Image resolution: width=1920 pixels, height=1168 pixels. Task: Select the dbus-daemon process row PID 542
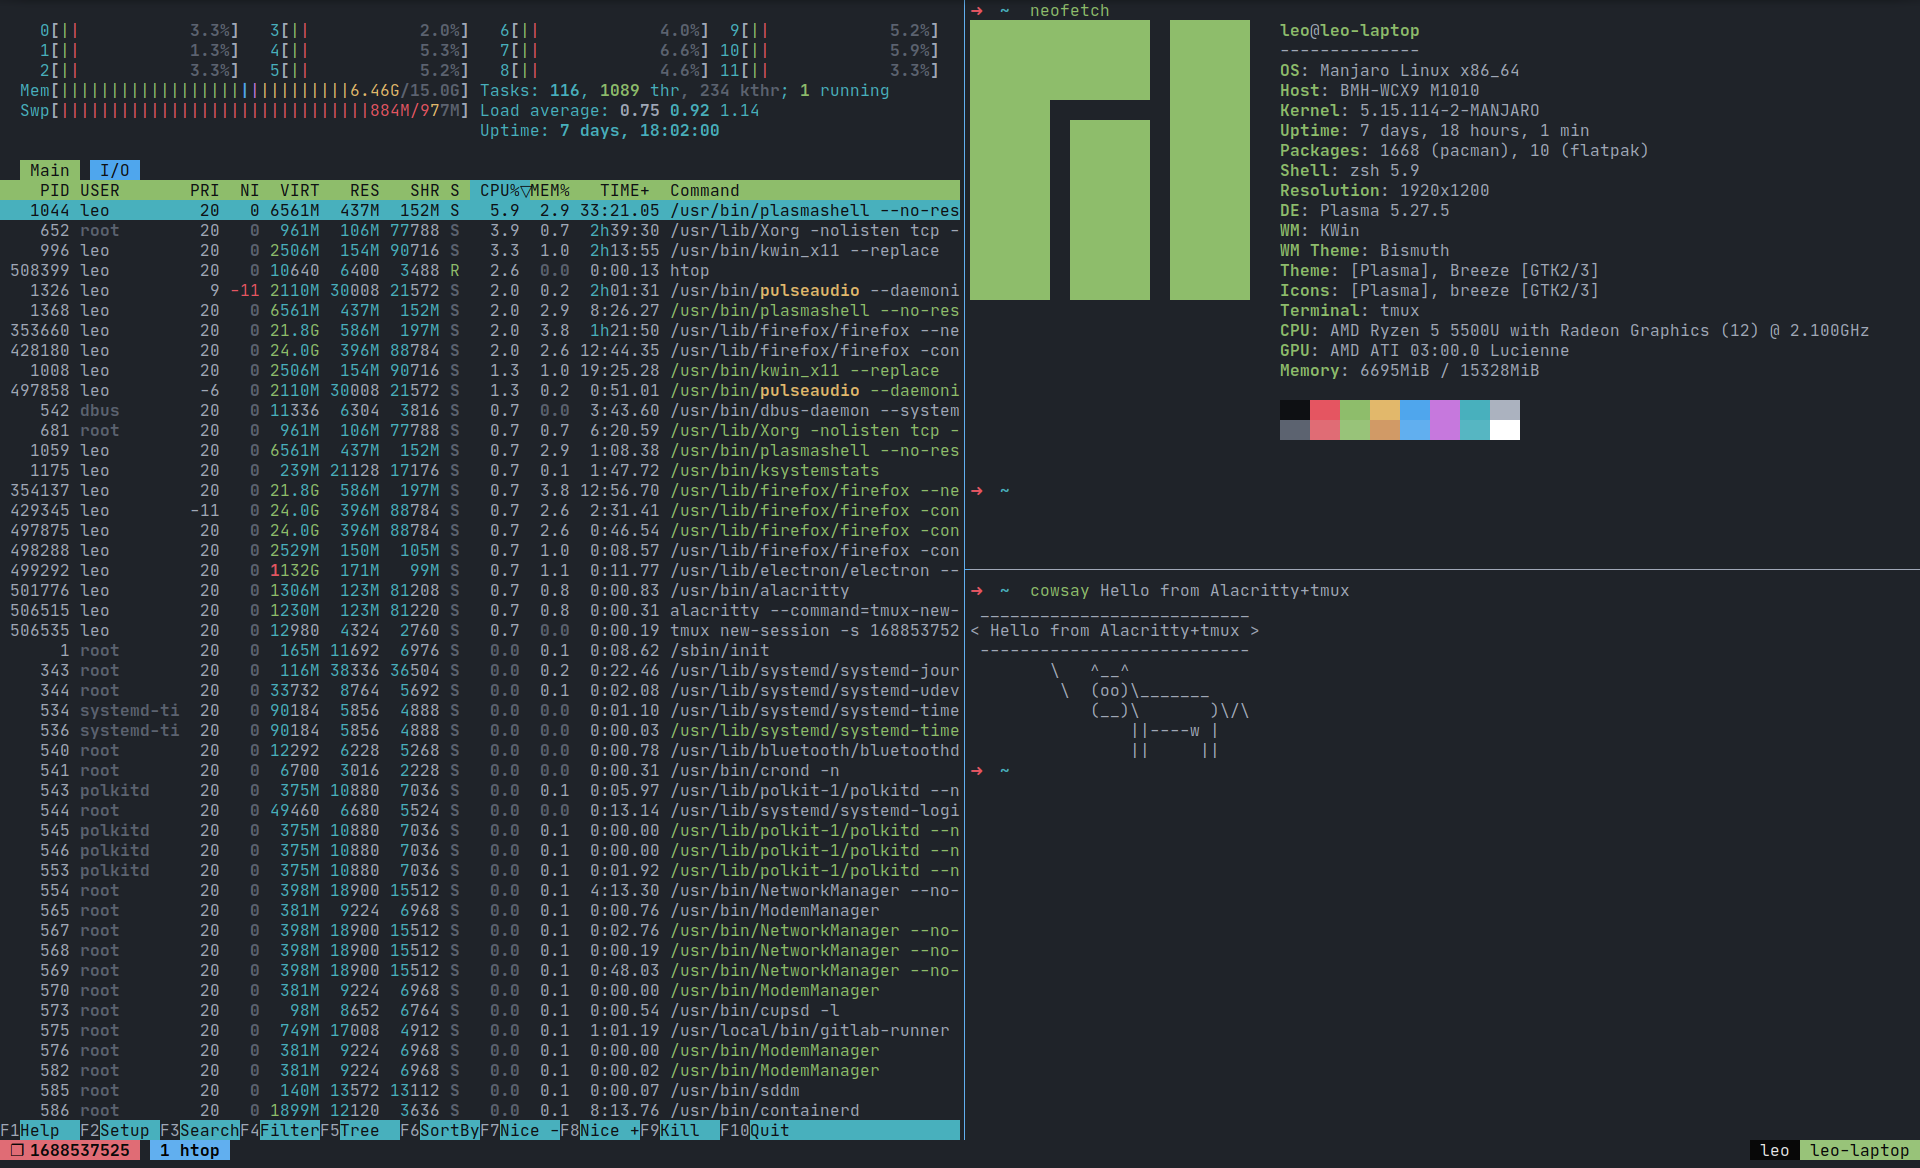tap(480, 410)
